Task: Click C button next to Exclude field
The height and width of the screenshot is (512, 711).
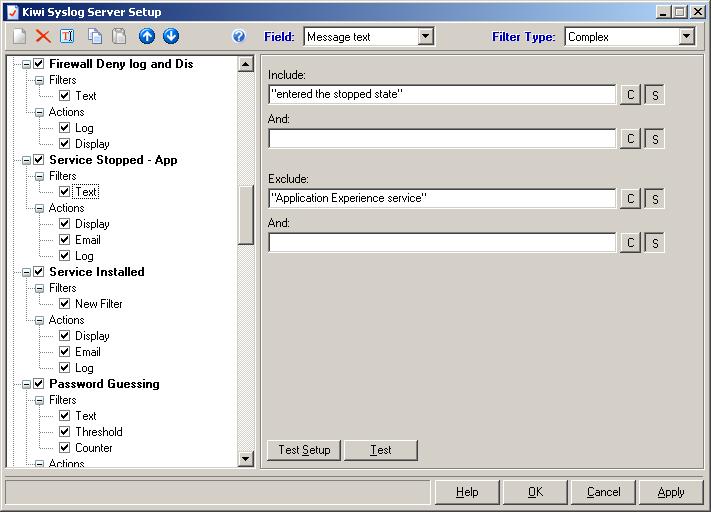Action: (630, 199)
